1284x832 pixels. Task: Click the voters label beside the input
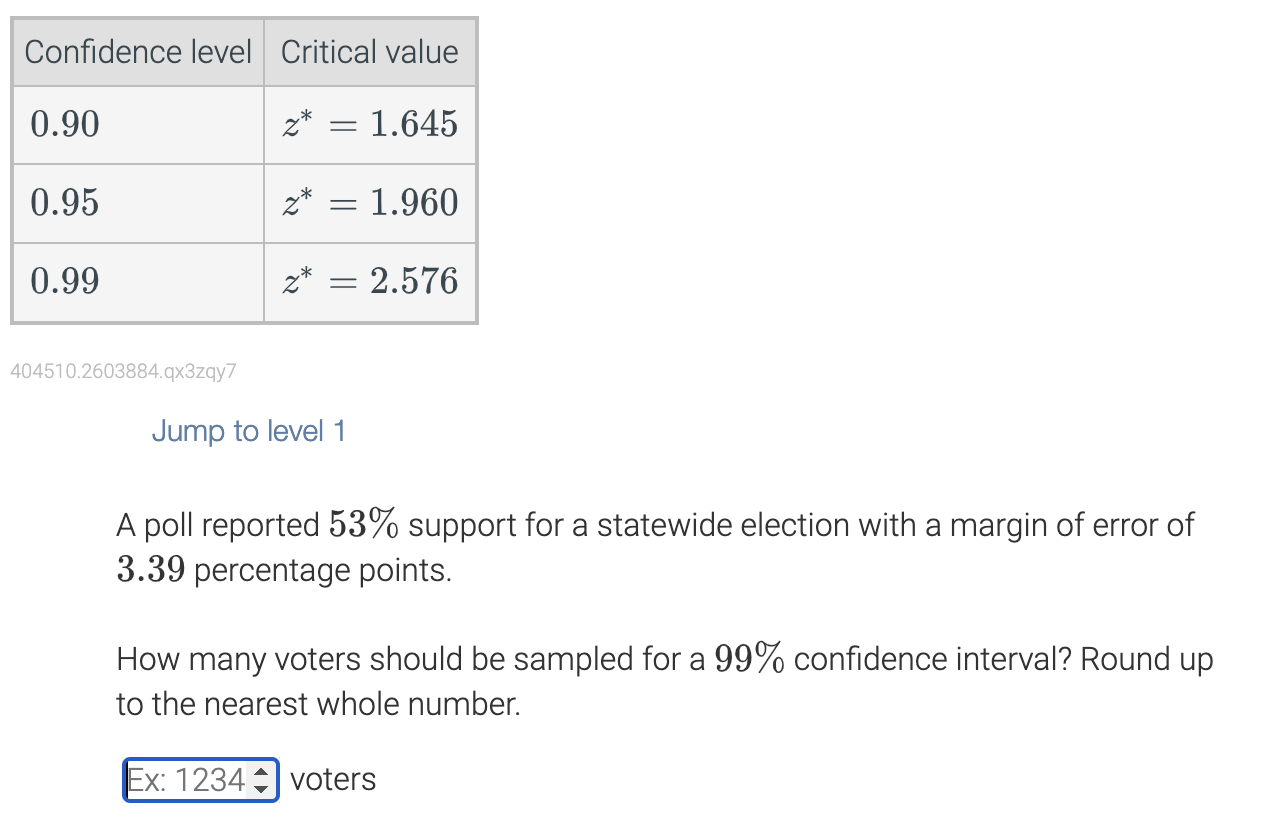click(331, 779)
